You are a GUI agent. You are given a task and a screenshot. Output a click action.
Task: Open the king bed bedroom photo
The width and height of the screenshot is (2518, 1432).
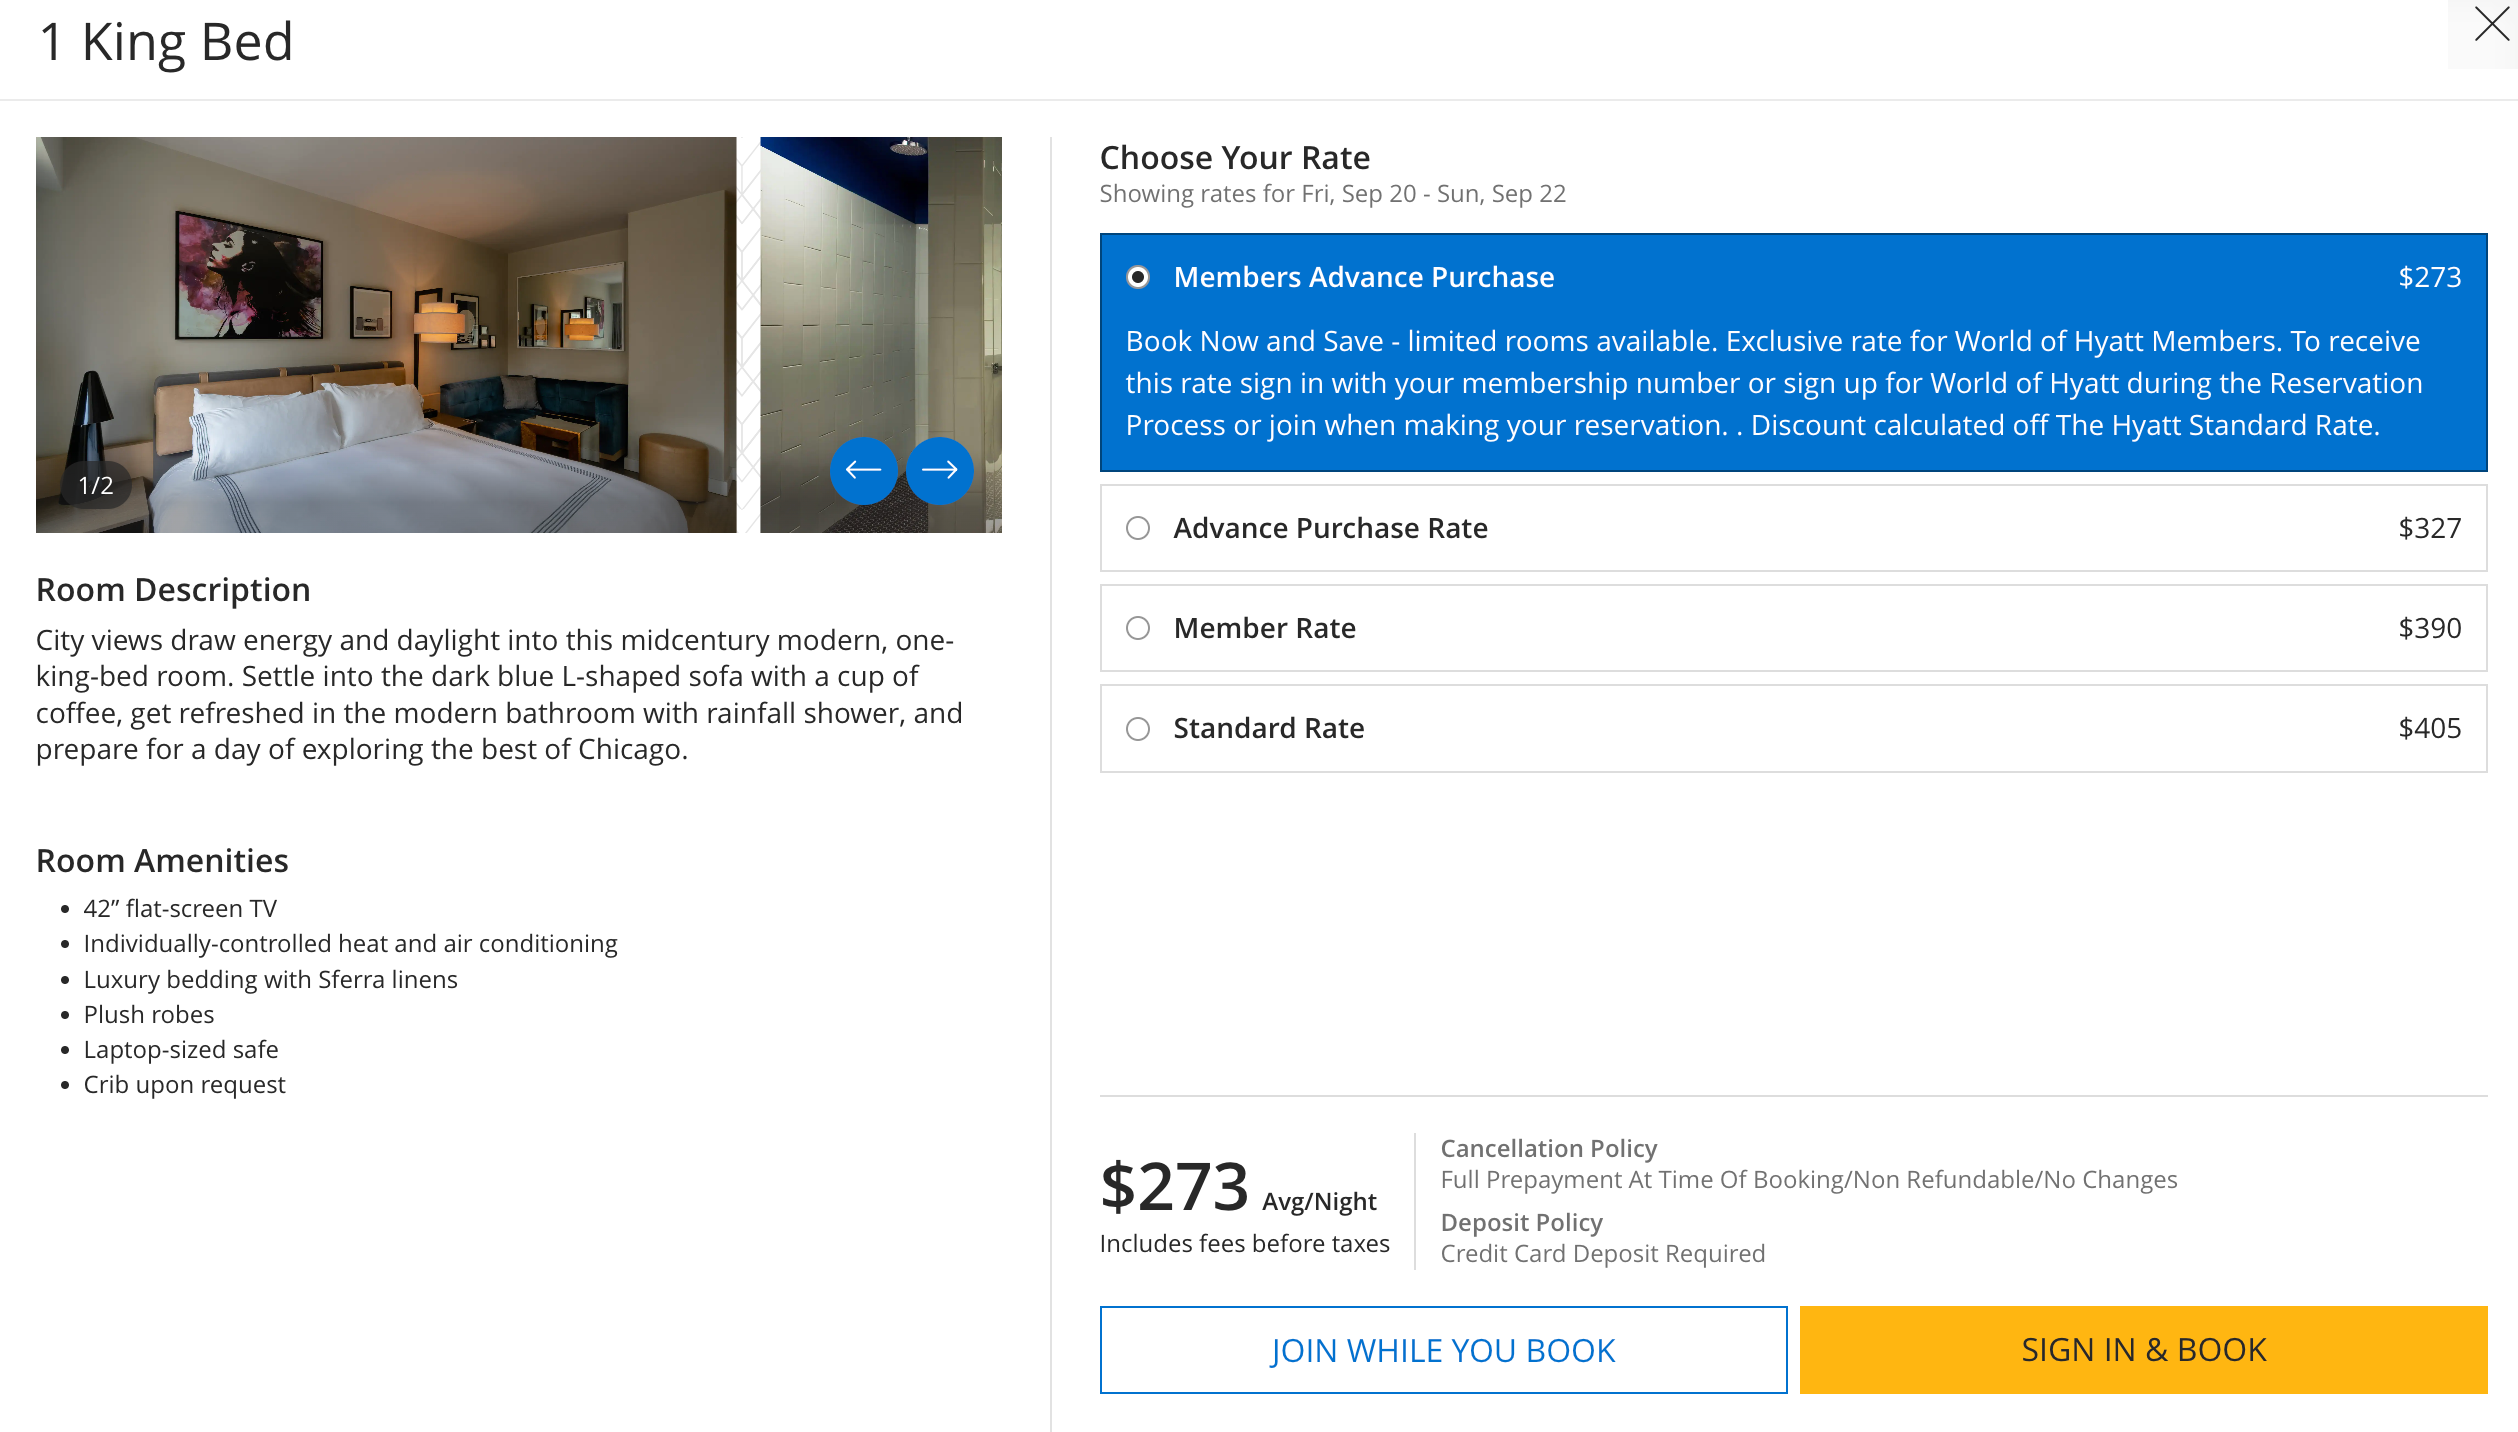pos(386,334)
